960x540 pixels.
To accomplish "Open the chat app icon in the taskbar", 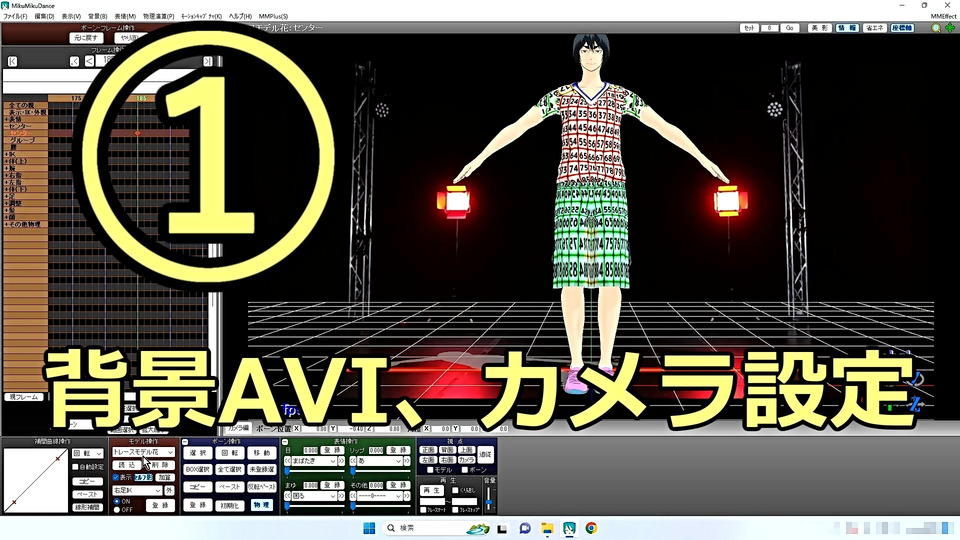I will tap(525, 528).
